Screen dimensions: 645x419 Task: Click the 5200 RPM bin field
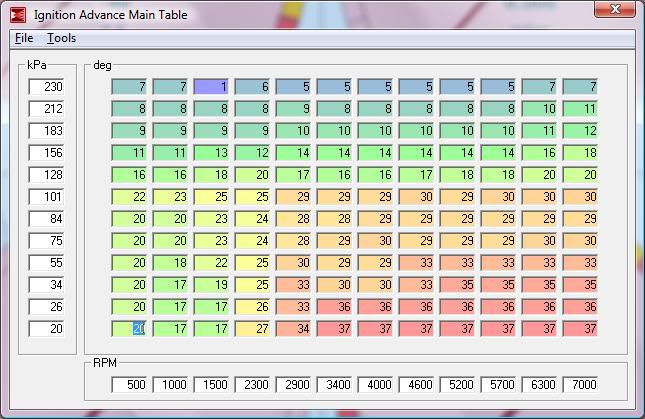(457, 385)
